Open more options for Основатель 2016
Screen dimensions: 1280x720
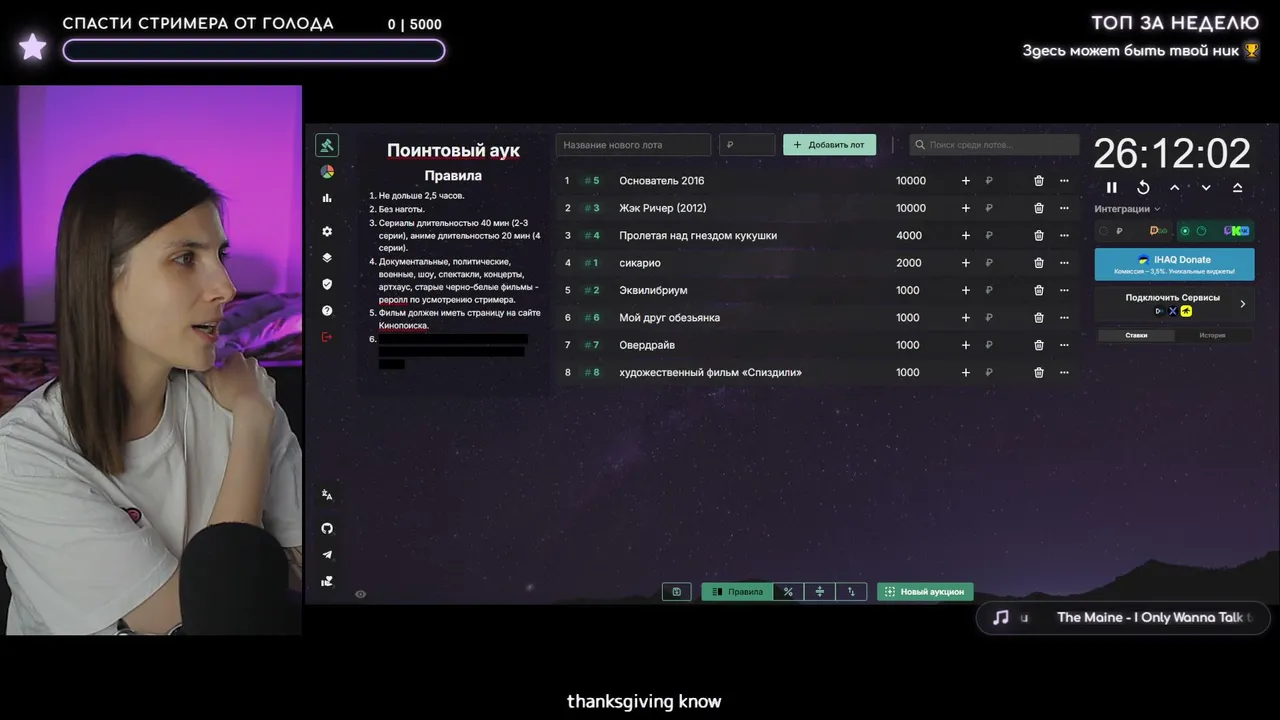pyautogui.click(x=1064, y=181)
